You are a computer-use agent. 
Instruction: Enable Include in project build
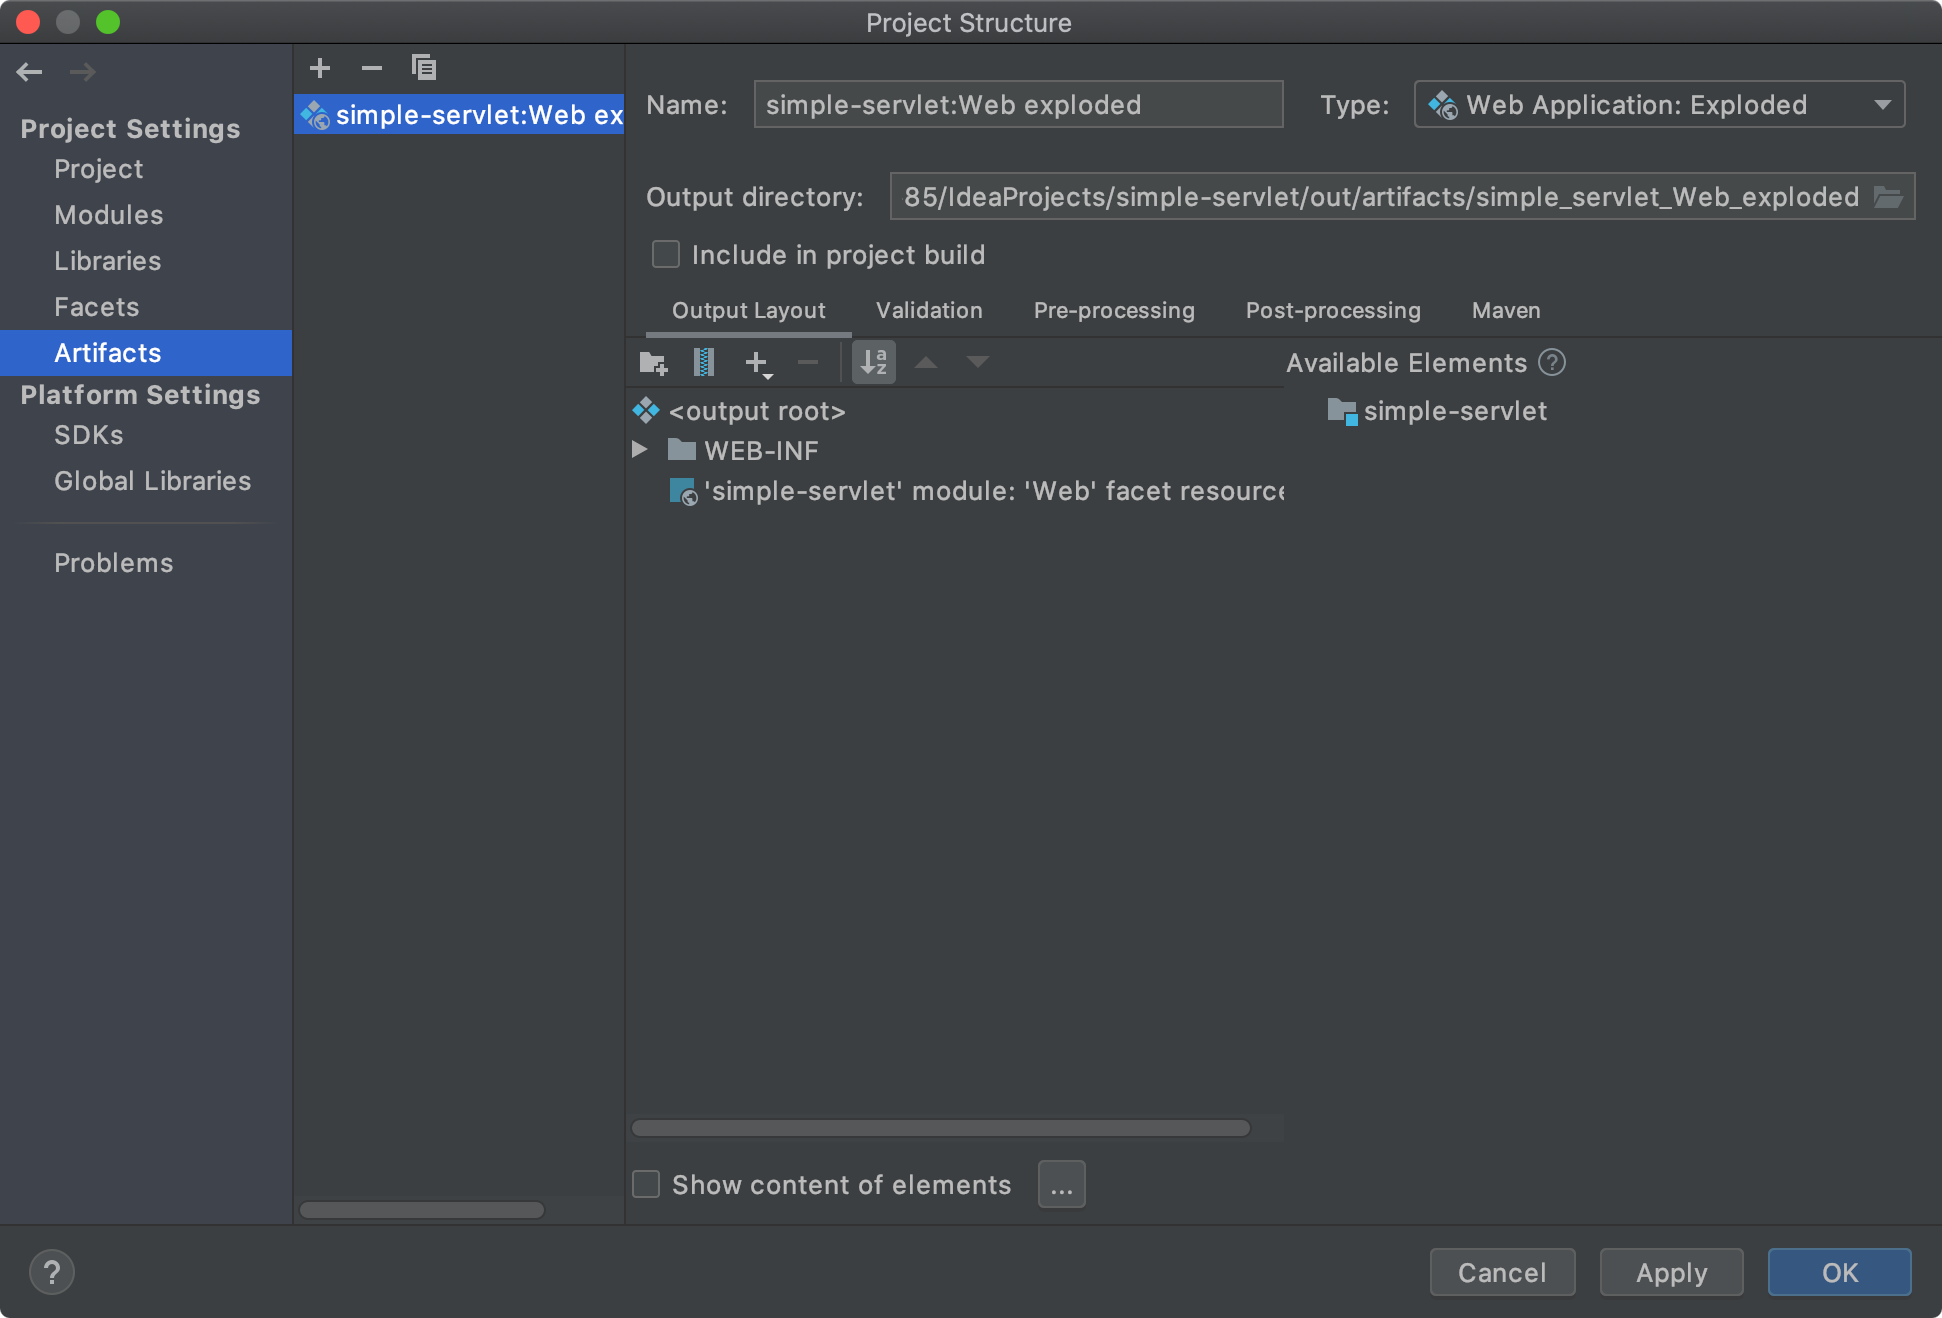pos(666,255)
